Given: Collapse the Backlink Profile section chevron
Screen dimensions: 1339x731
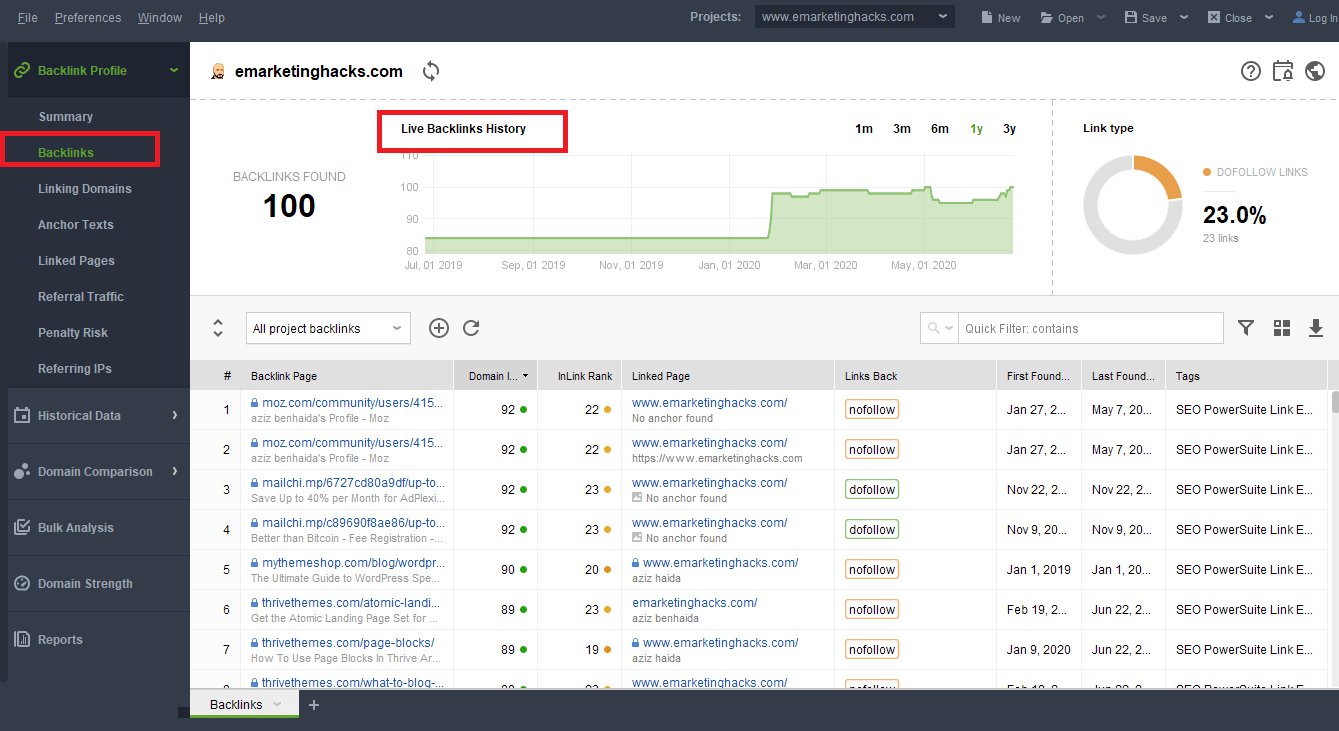Looking at the screenshot, I should pyautogui.click(x=174, y=71).
